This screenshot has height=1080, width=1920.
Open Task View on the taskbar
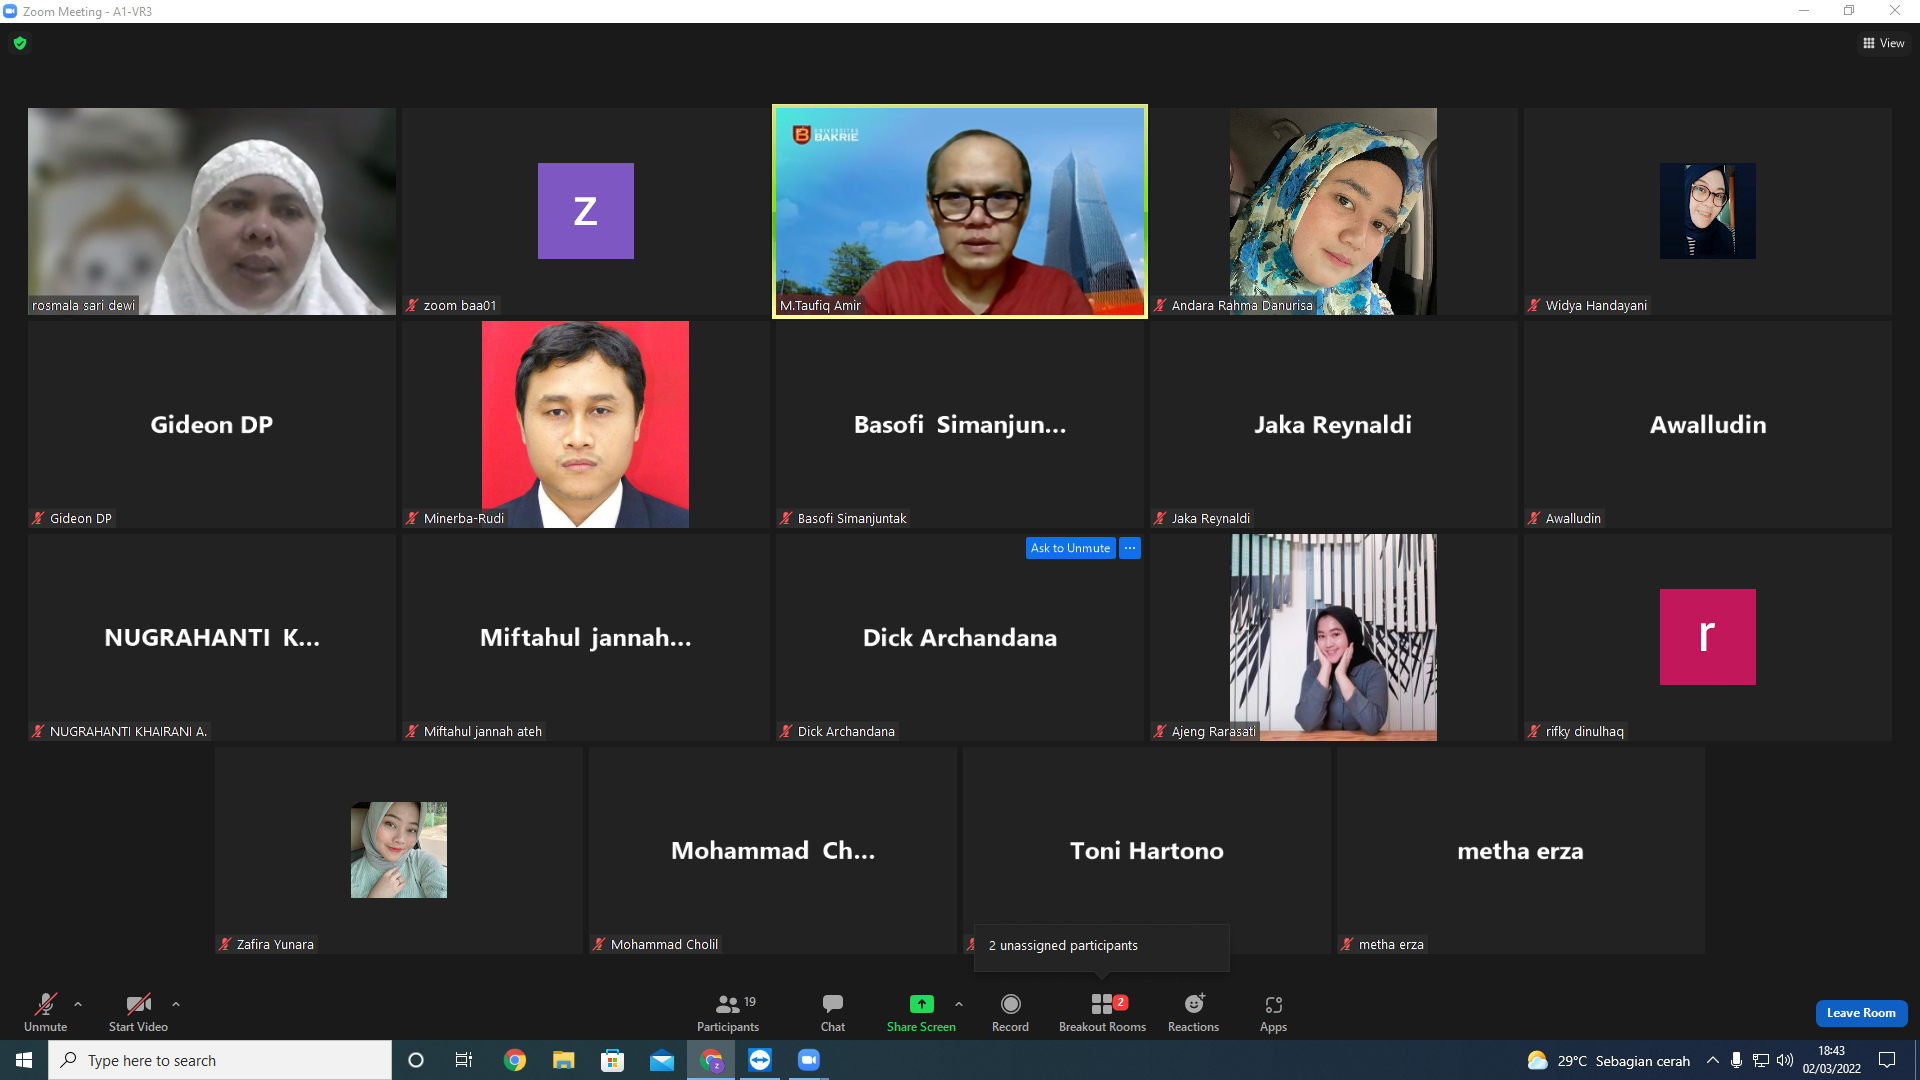464,1060
